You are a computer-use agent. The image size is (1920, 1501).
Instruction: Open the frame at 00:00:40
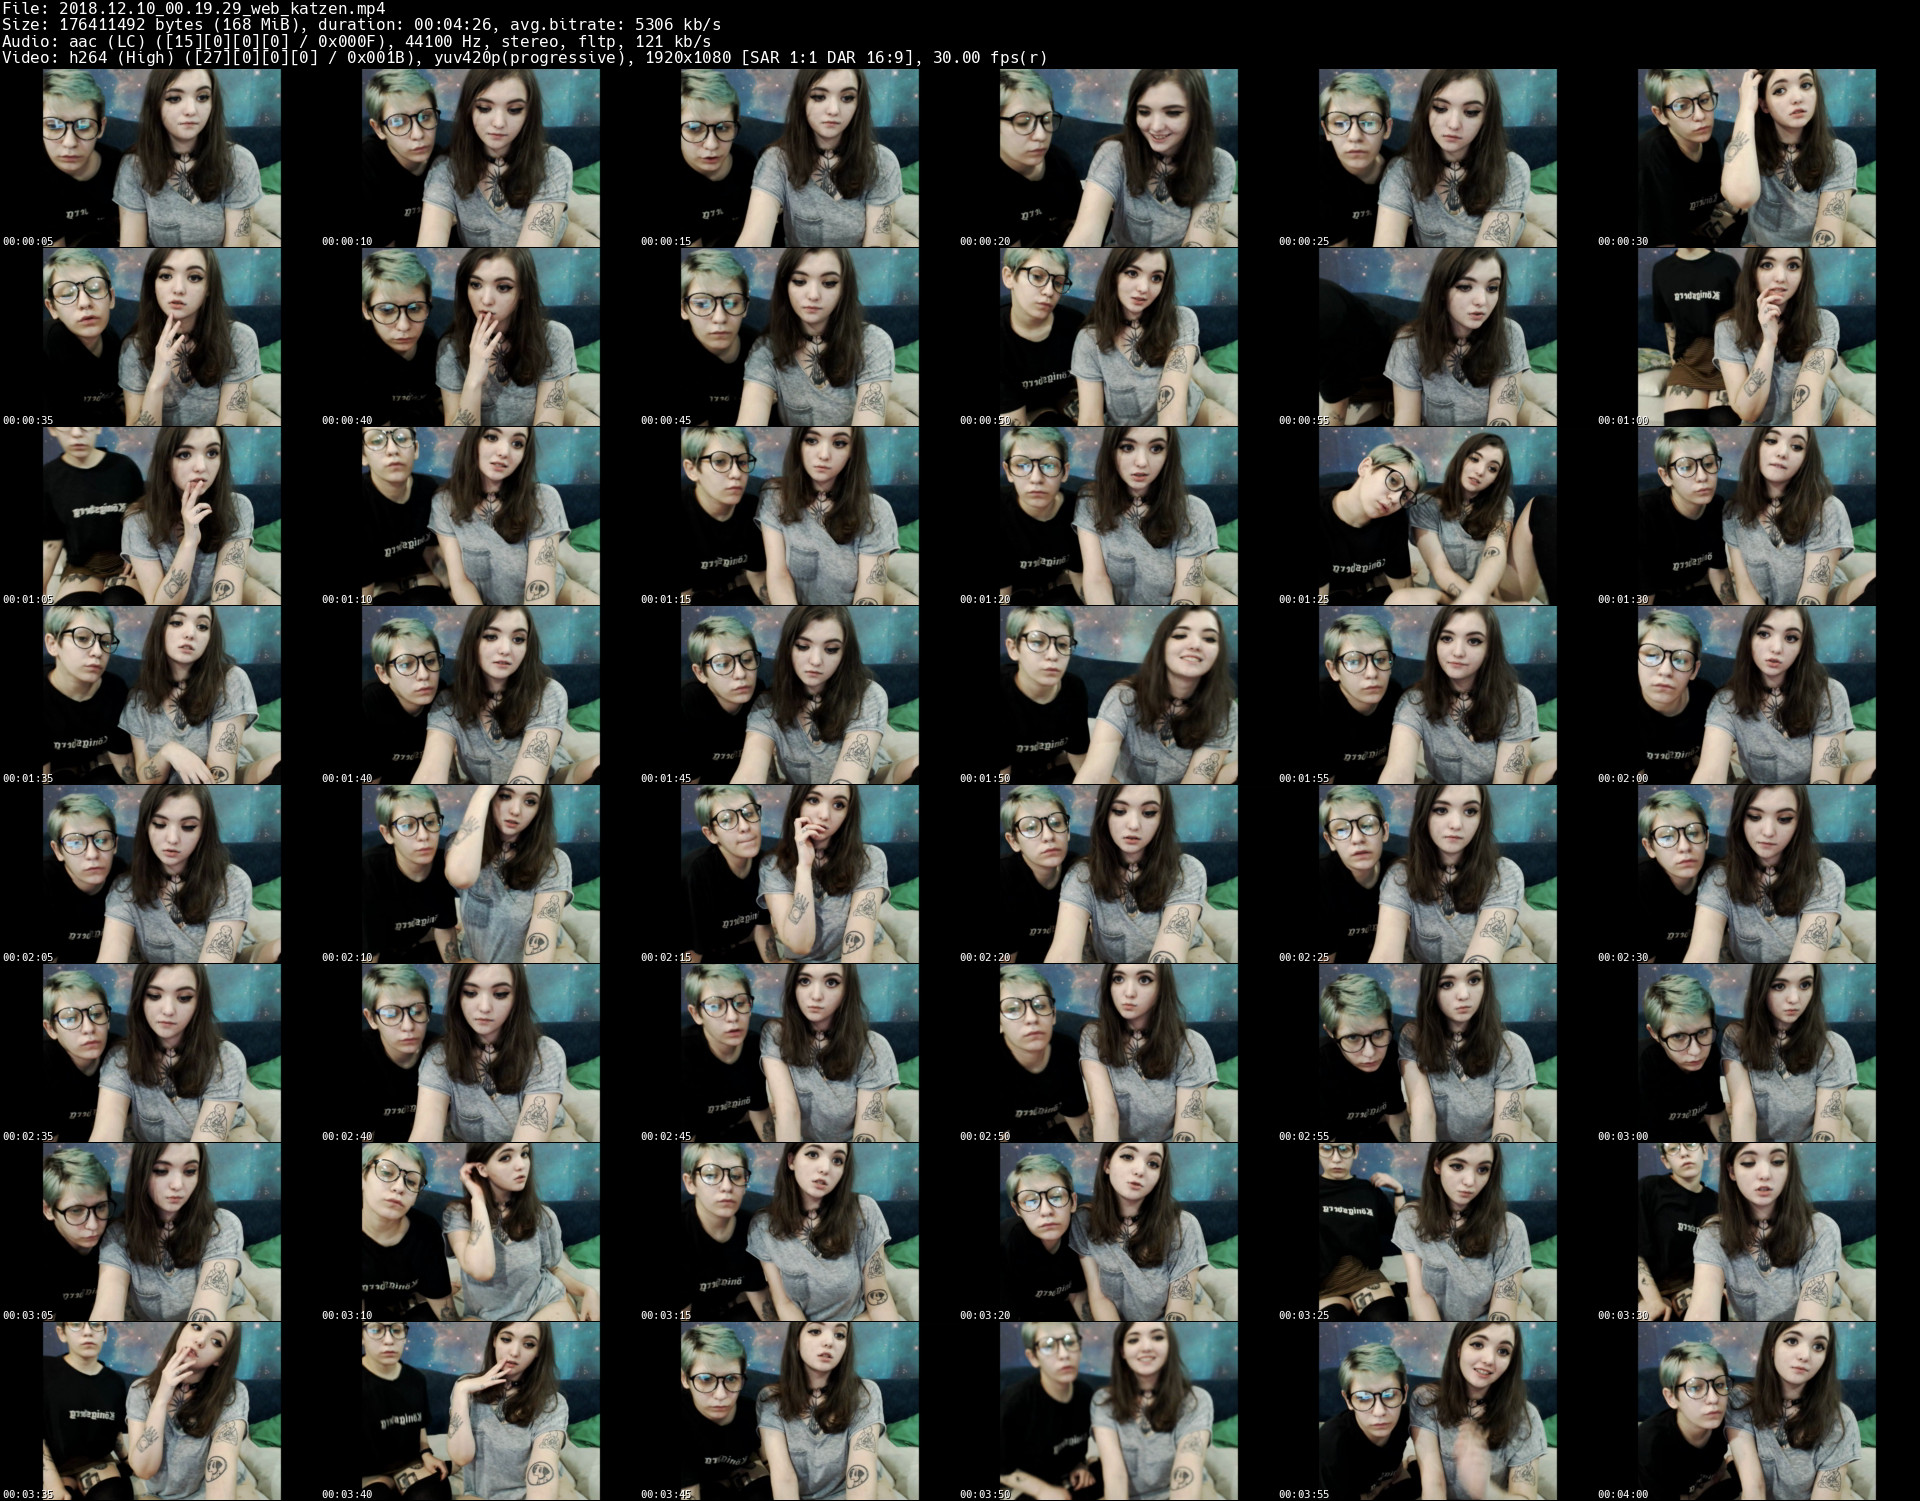point(481,337)
